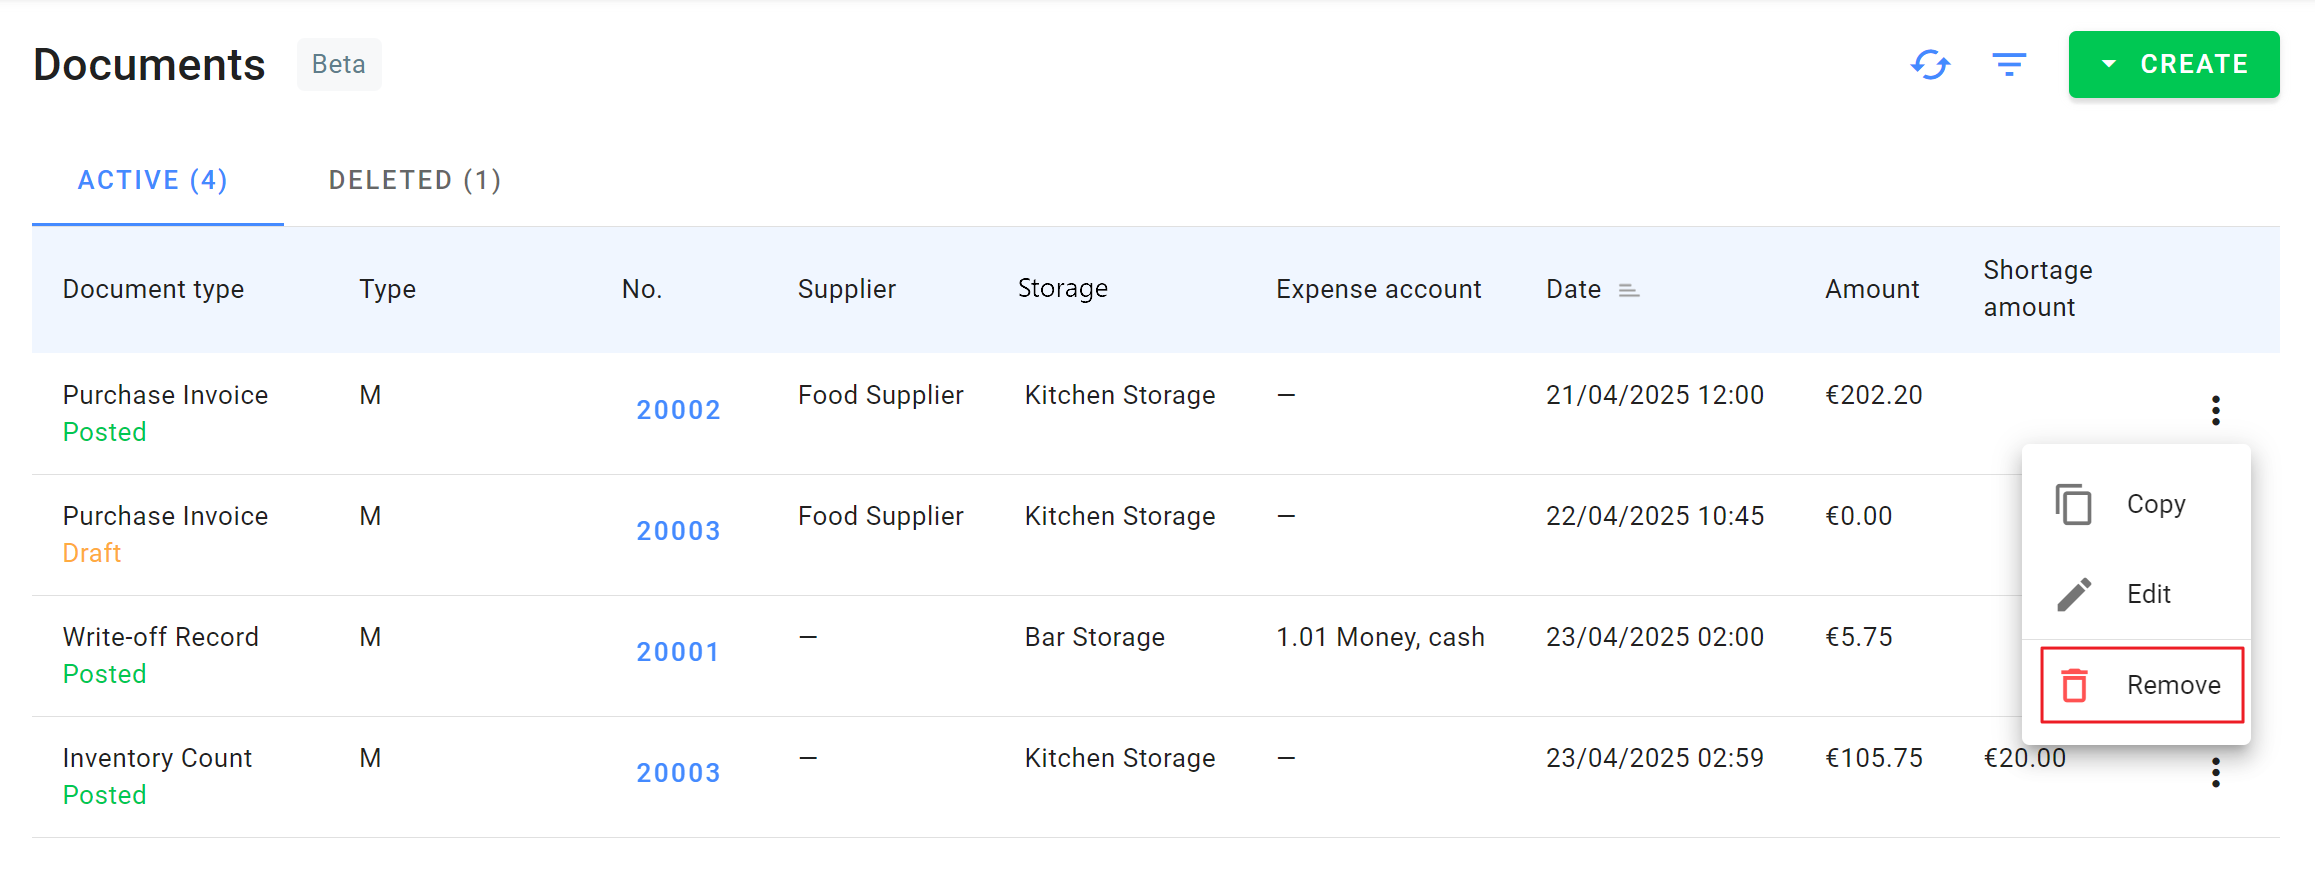The image size is (2315, 876).
Task: Click the Beta badge next to Documents
Action: pos(339,64)
